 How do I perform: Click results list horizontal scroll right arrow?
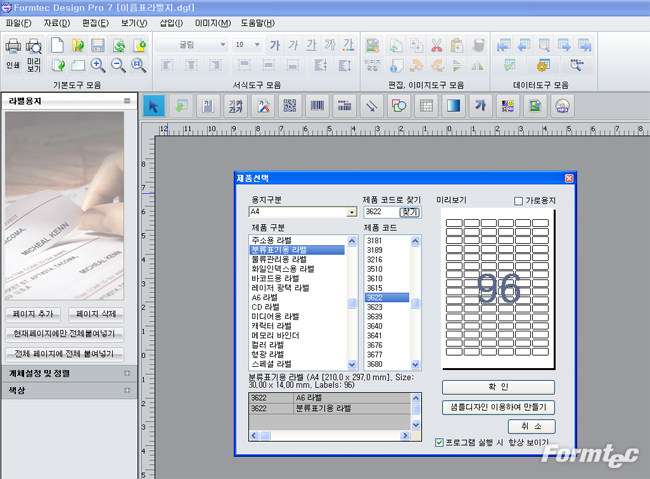[405, 435]
